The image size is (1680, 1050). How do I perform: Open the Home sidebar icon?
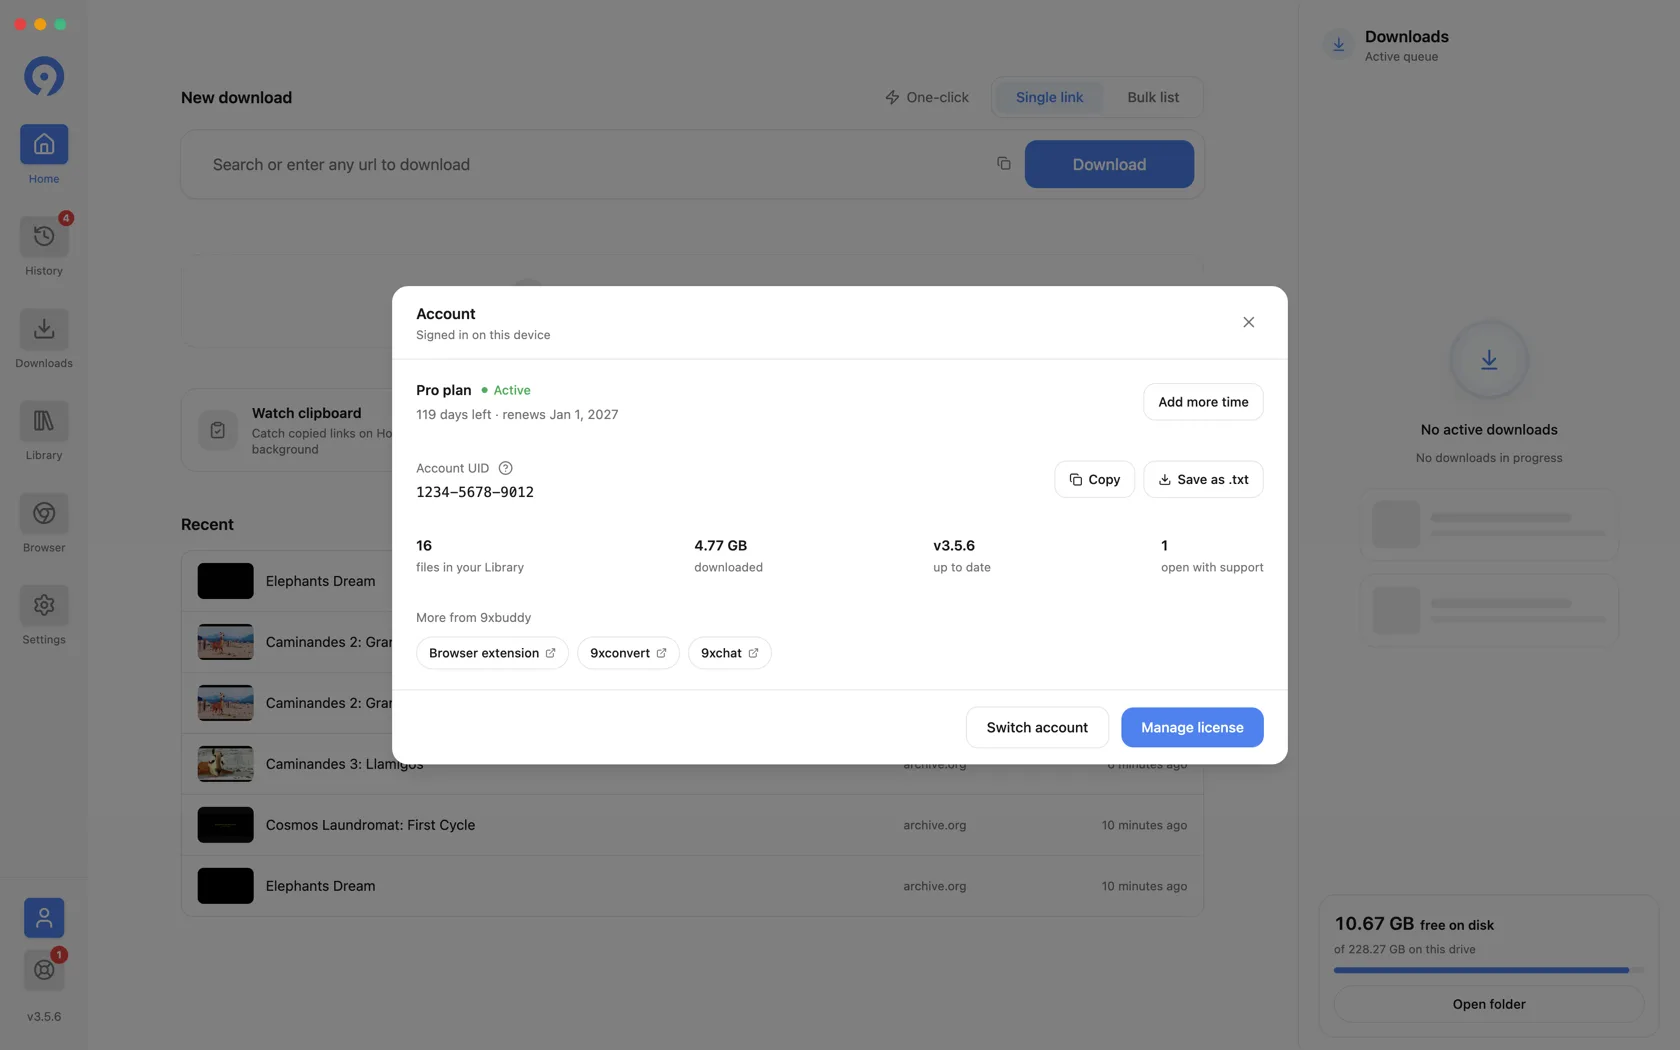click(x=44, y=144)
